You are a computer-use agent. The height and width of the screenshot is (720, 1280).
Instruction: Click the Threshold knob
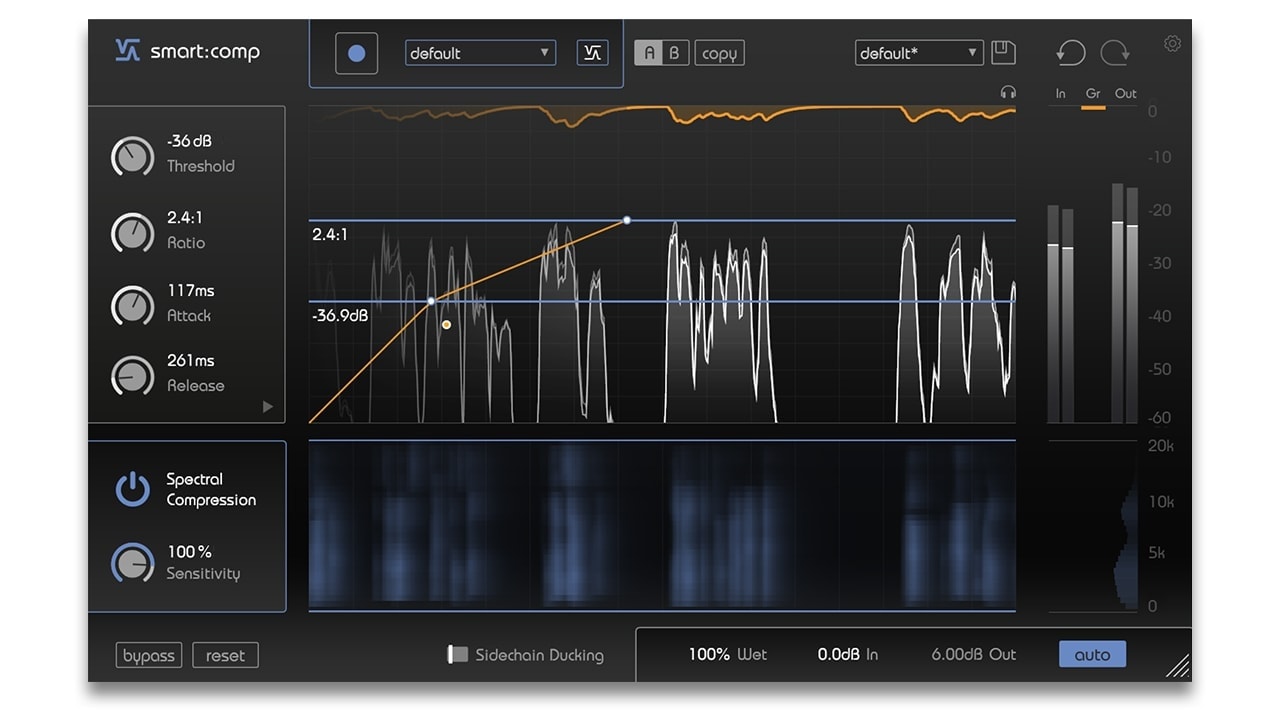click(x=132, y=156)
